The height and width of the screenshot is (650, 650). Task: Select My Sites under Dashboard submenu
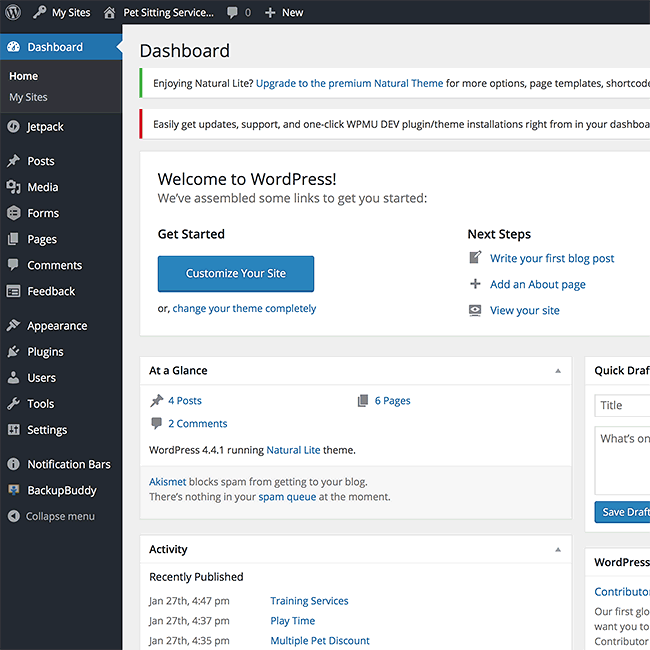[28, 97]
